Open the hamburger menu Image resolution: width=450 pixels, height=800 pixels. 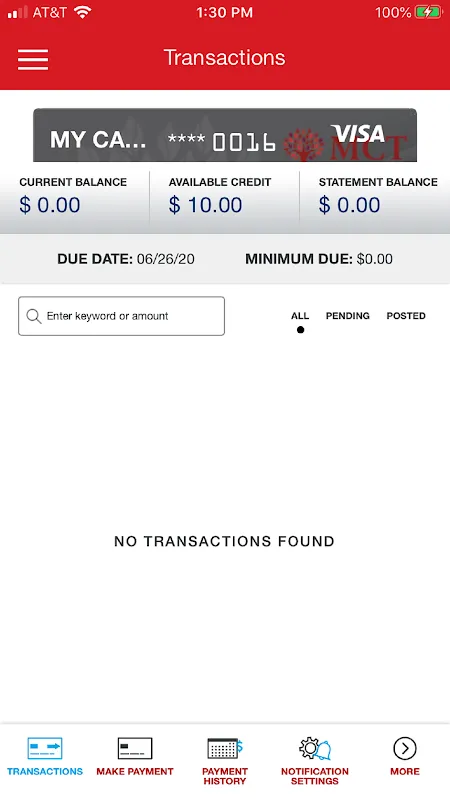pos(33,60)
